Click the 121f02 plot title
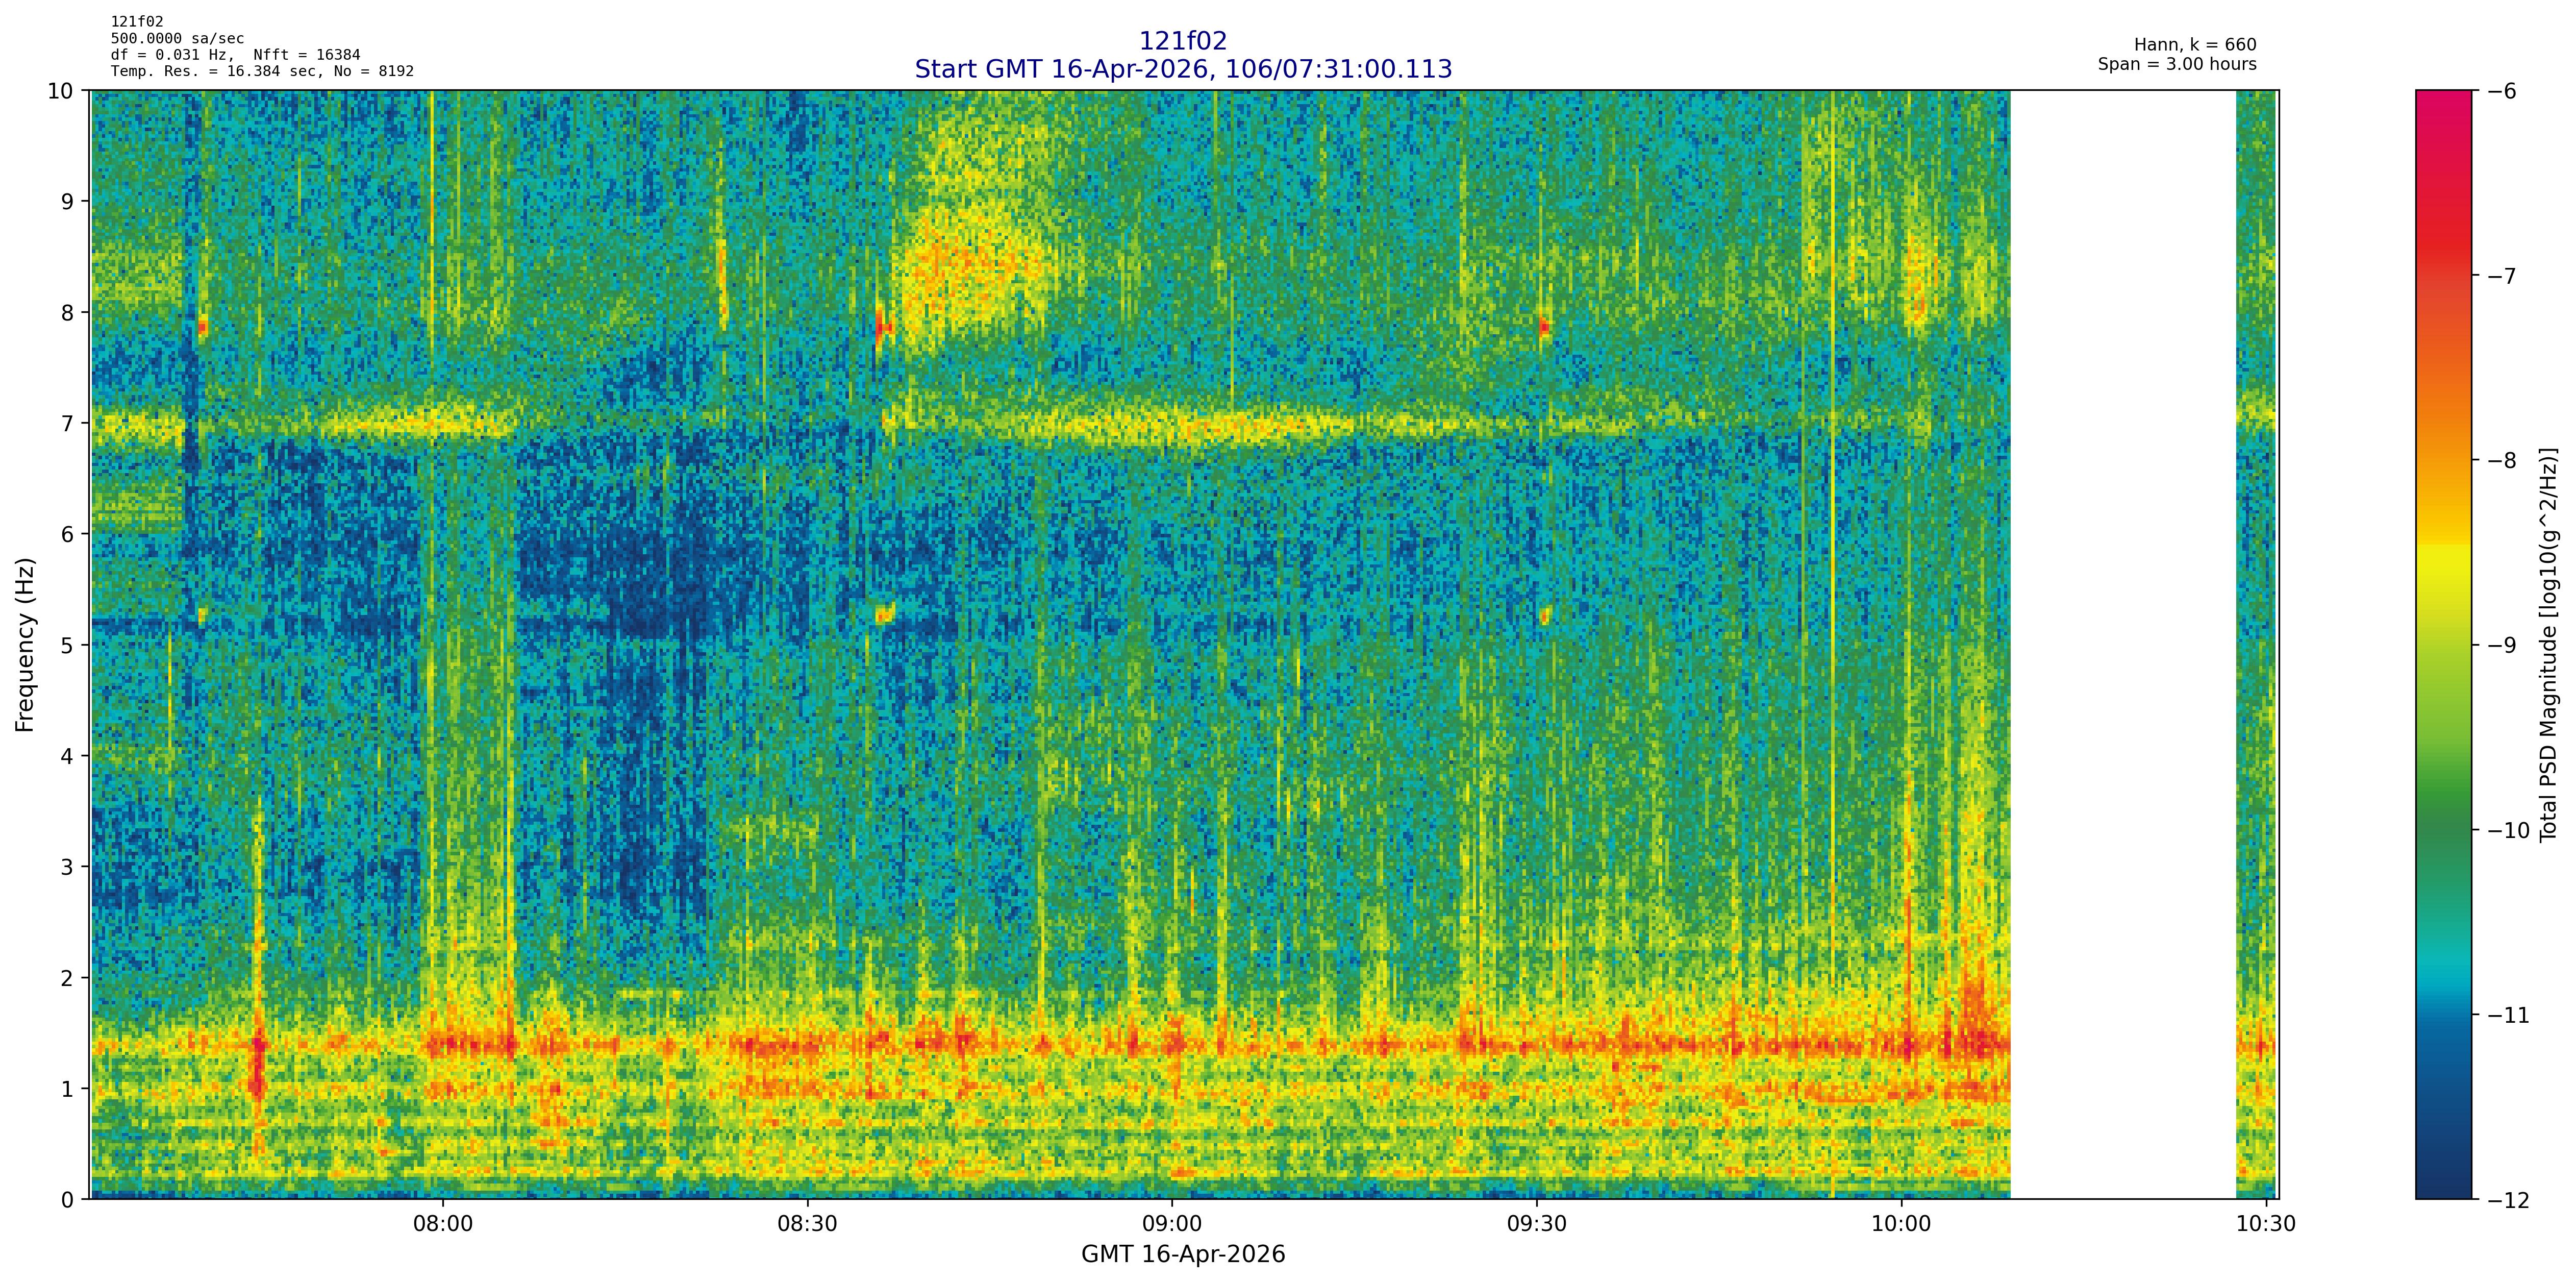The height and width of the screenshot is (1282, 2576). coord(1183,41)
